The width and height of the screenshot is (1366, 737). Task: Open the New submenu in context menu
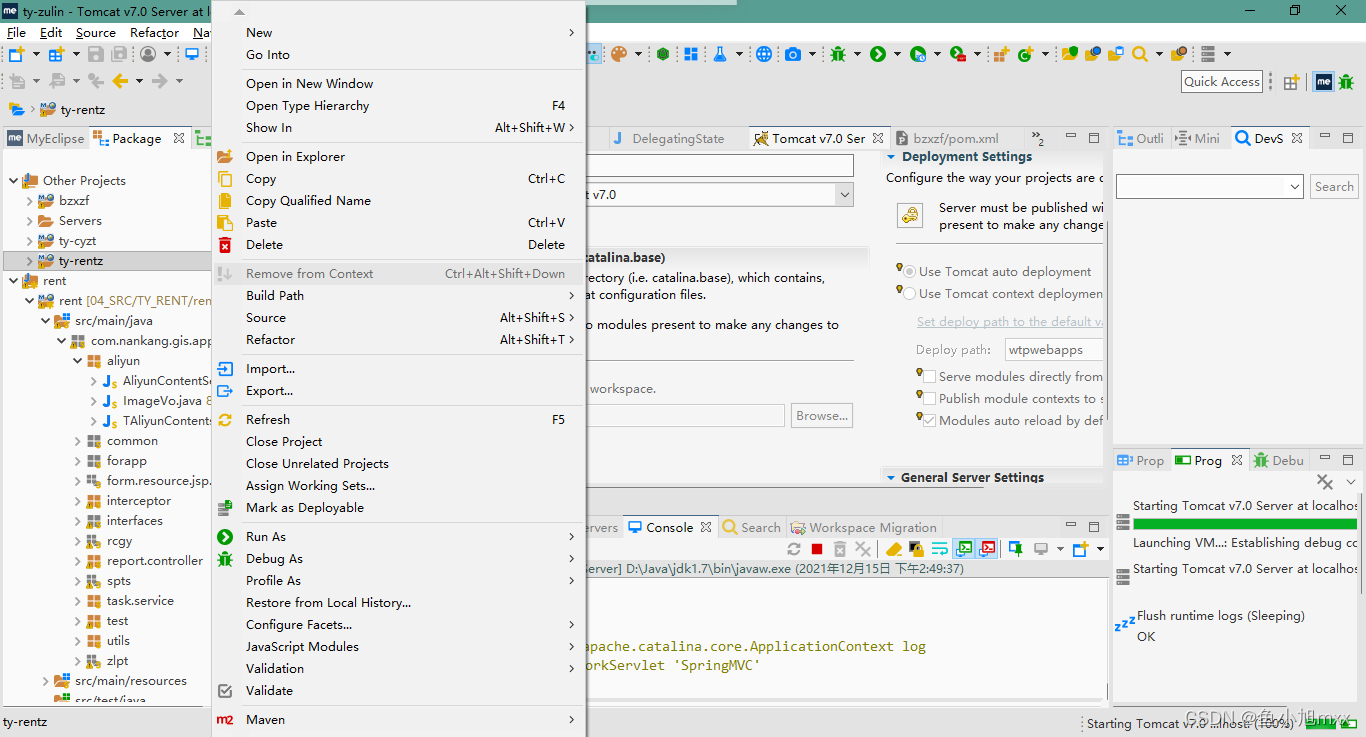[x=398, y=32]
